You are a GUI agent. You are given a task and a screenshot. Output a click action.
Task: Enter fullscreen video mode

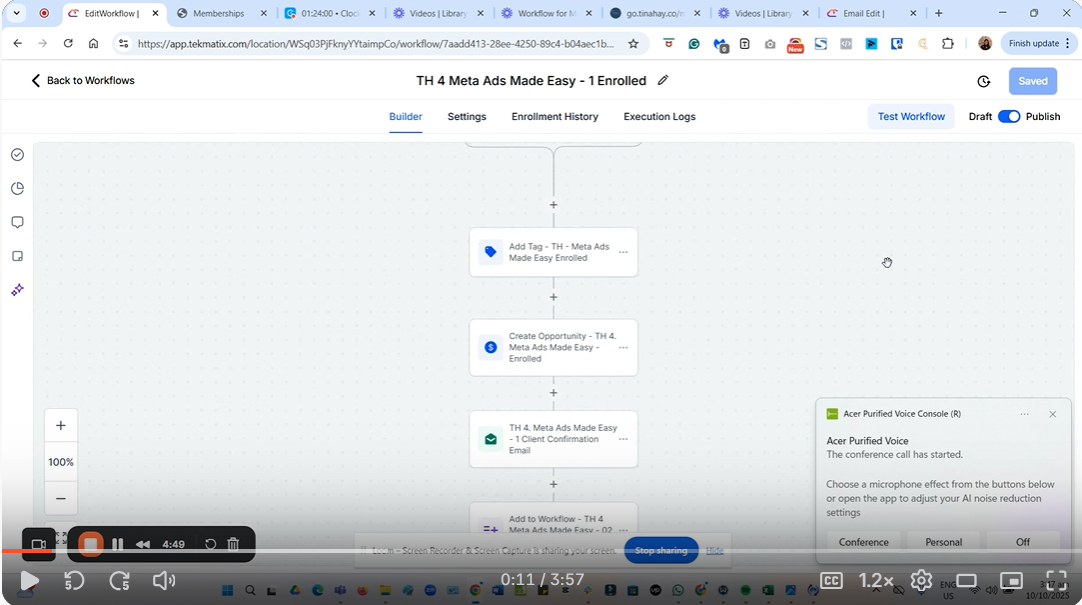tap(1056, 581)
